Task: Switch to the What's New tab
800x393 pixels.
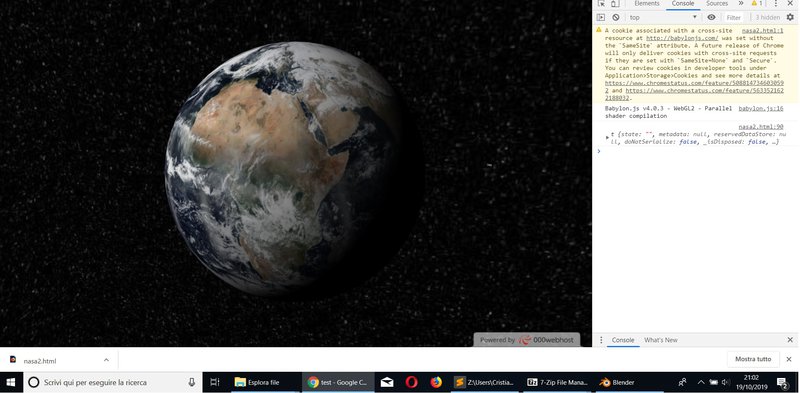Action: (661, 340)
